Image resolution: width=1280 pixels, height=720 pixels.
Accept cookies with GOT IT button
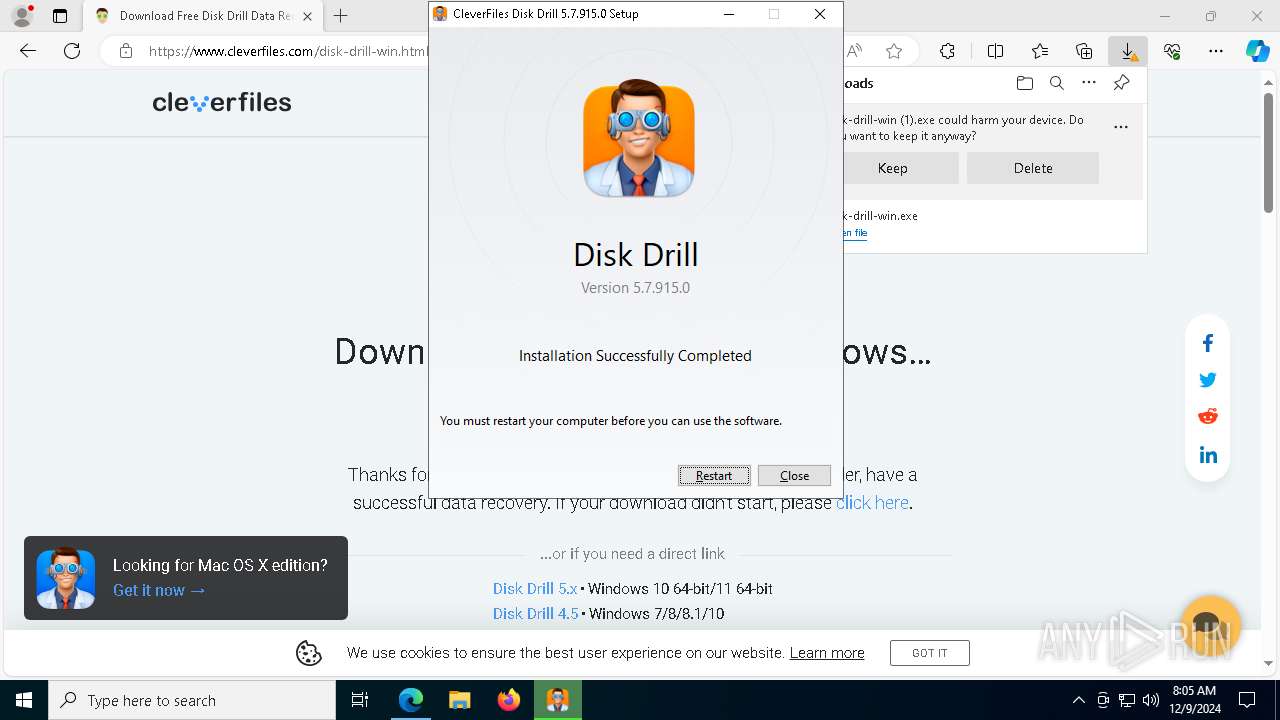click(929, 653)
